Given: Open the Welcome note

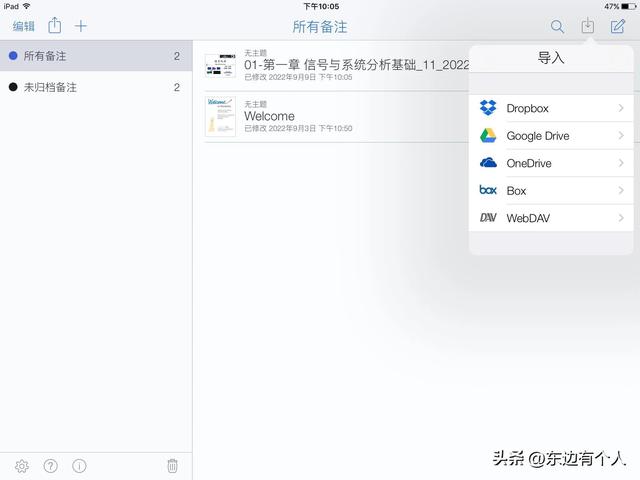Looking at the screenshot, I should click(x=337, y=116).
